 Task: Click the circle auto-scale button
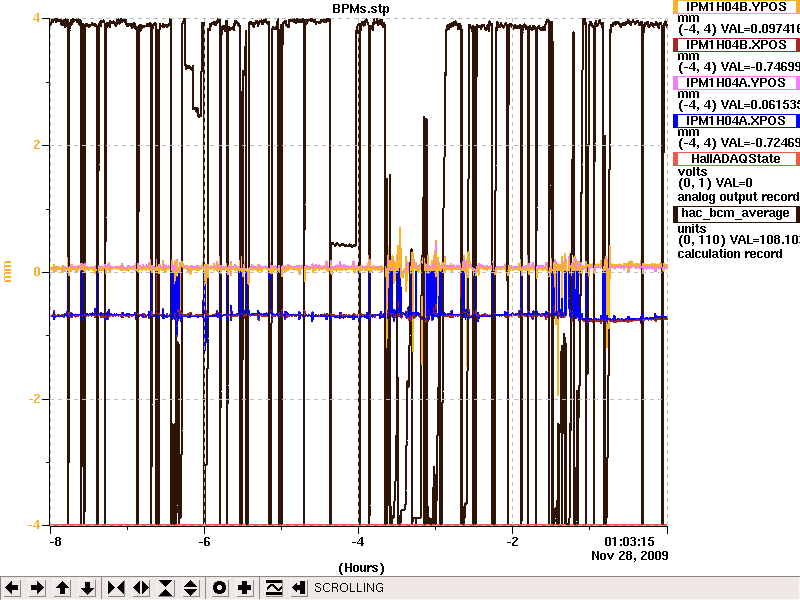coord(219,588)
